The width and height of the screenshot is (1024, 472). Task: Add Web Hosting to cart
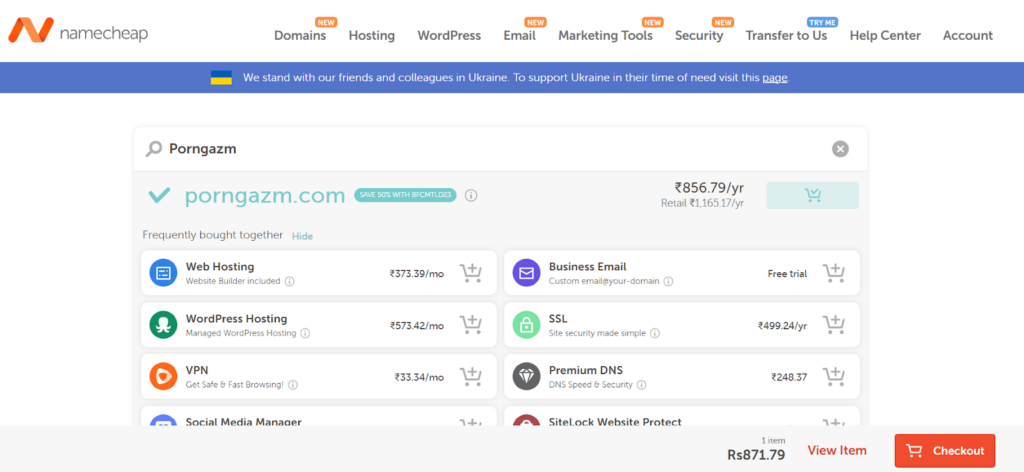(x=470, y=273)
